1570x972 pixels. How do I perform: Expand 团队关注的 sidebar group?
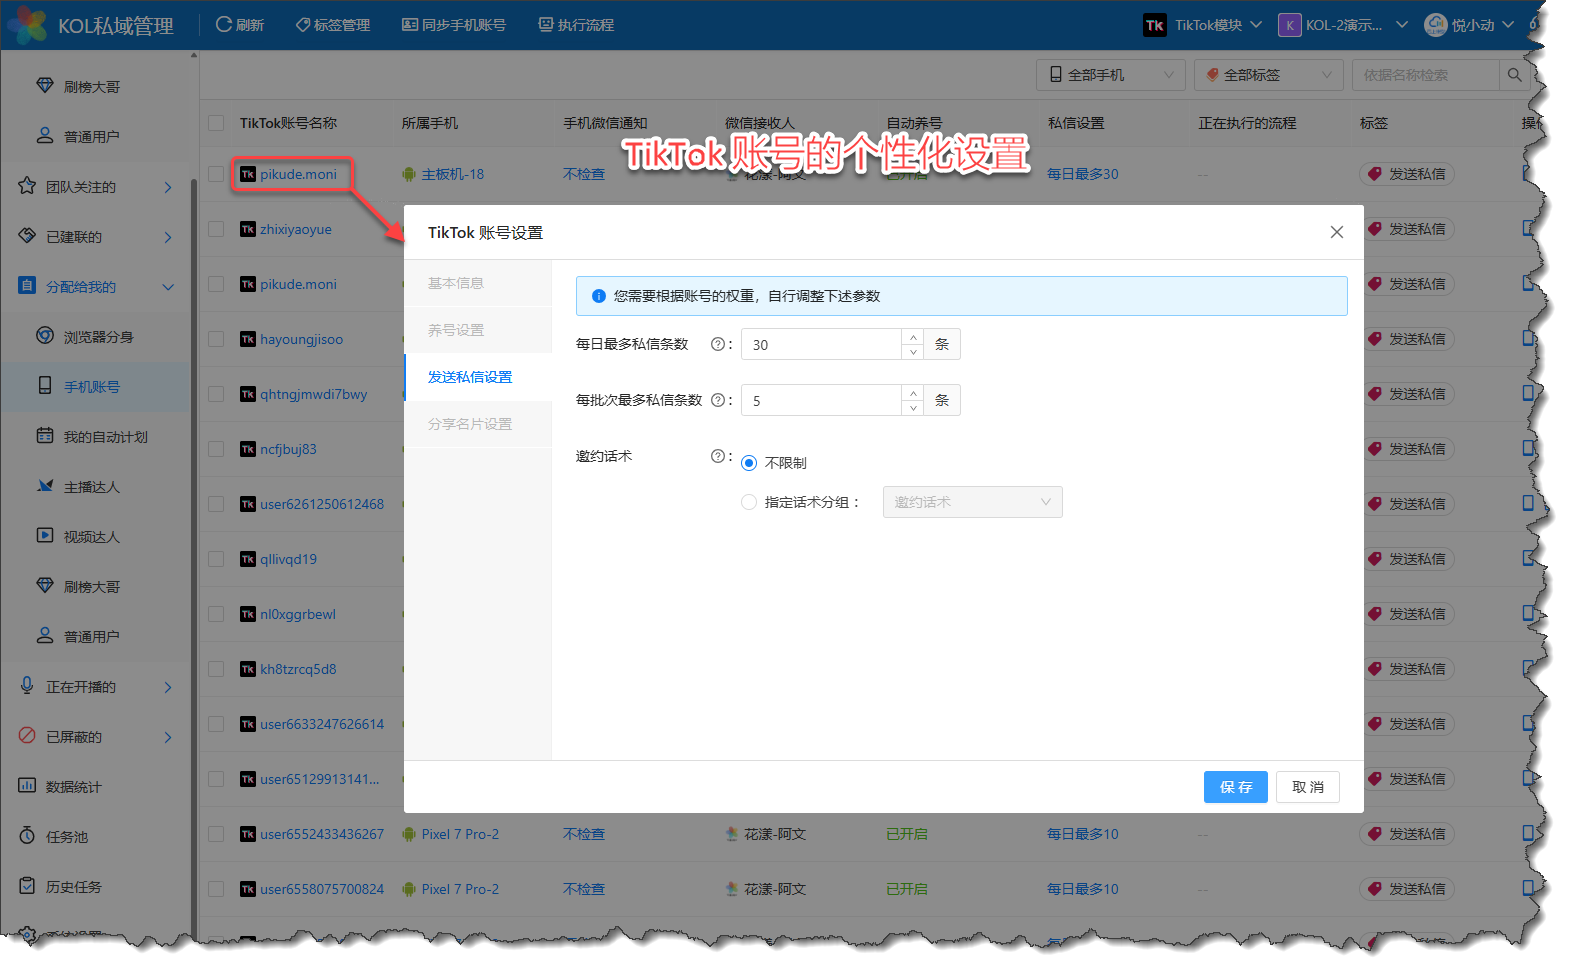click(96, 187)
